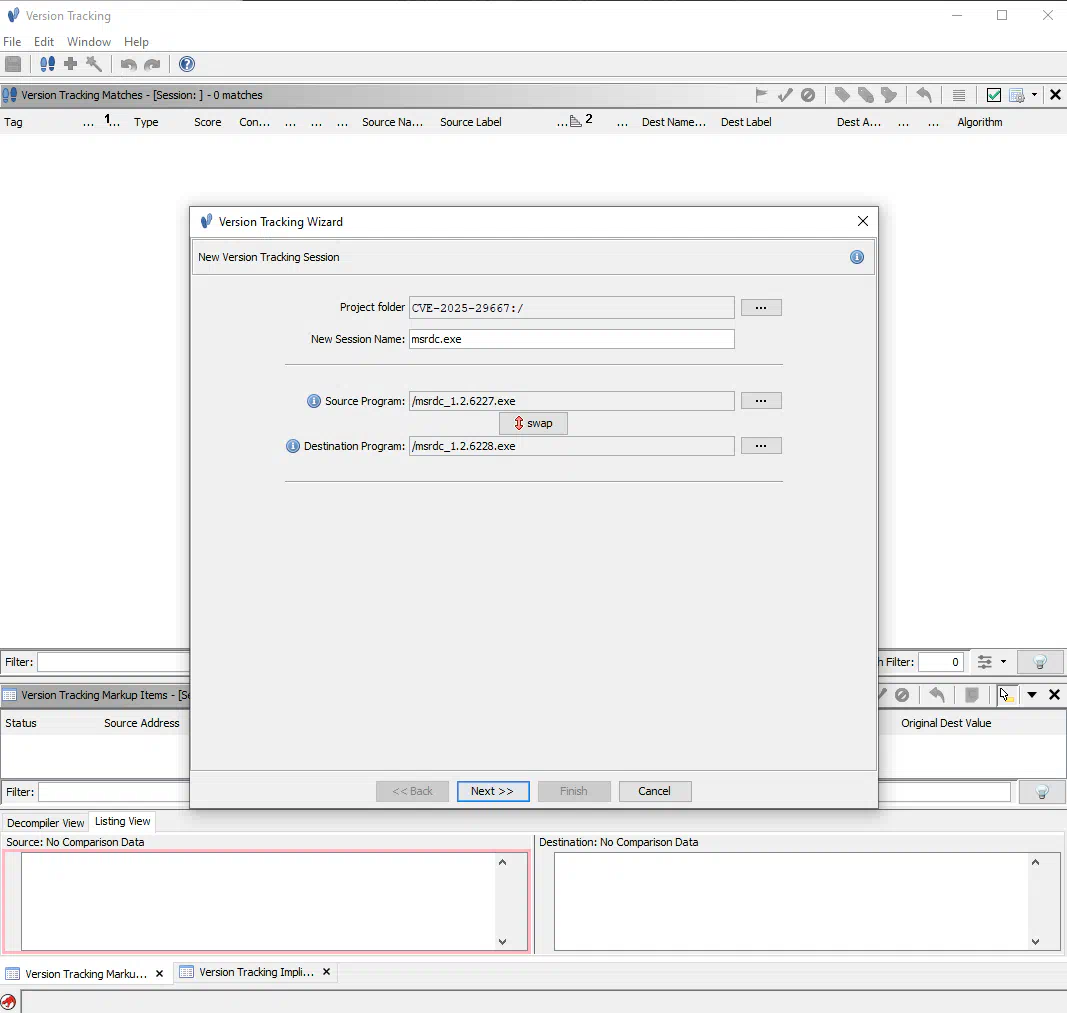Close the Markup Items panel with X
This screenshot has height=1013, width=1067.
click(x=1054, y=695)
